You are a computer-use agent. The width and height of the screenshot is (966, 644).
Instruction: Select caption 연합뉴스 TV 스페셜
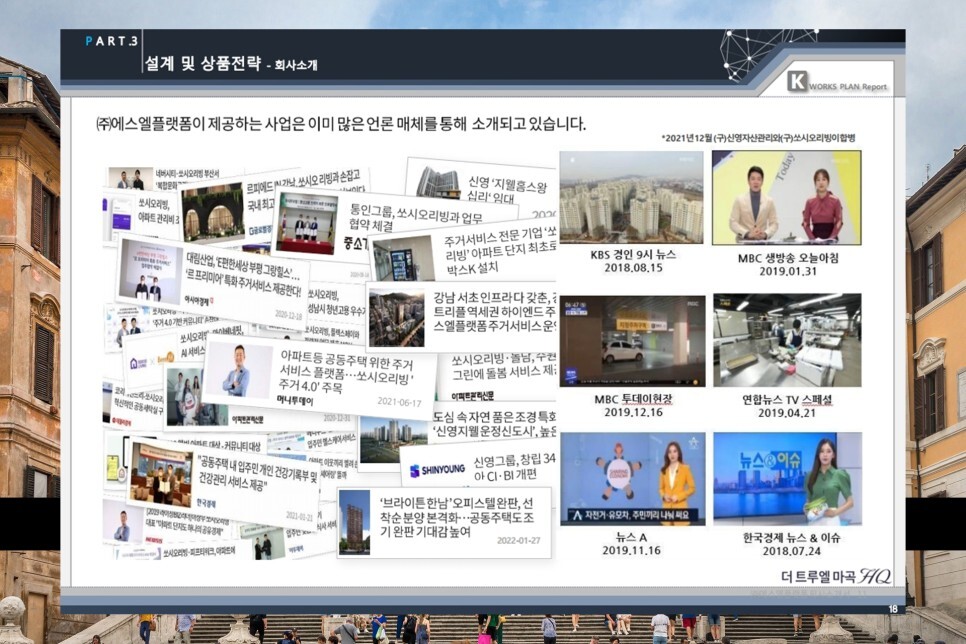click(x=787, y=399)
